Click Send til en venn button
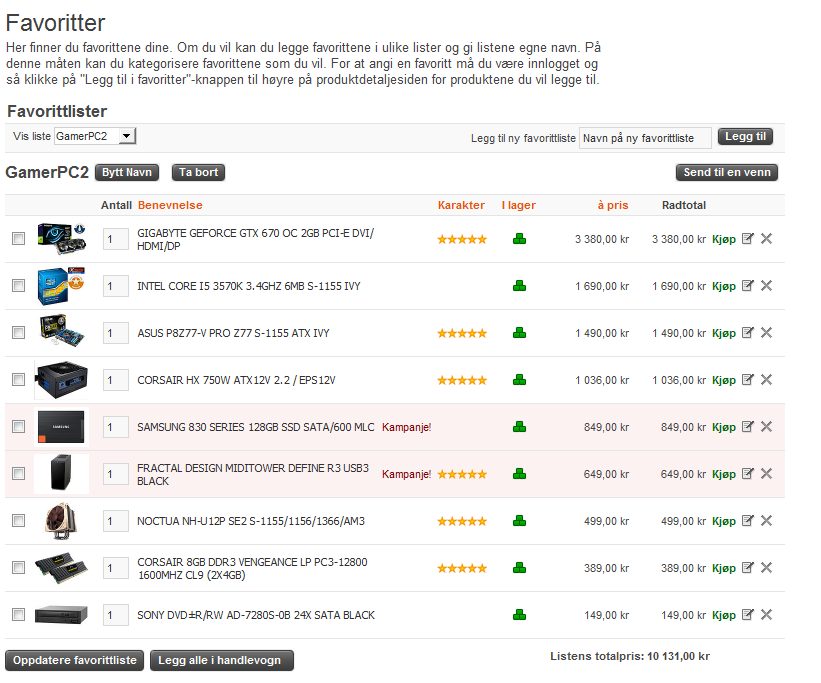 pyautogui.click(x=727, y=172)
